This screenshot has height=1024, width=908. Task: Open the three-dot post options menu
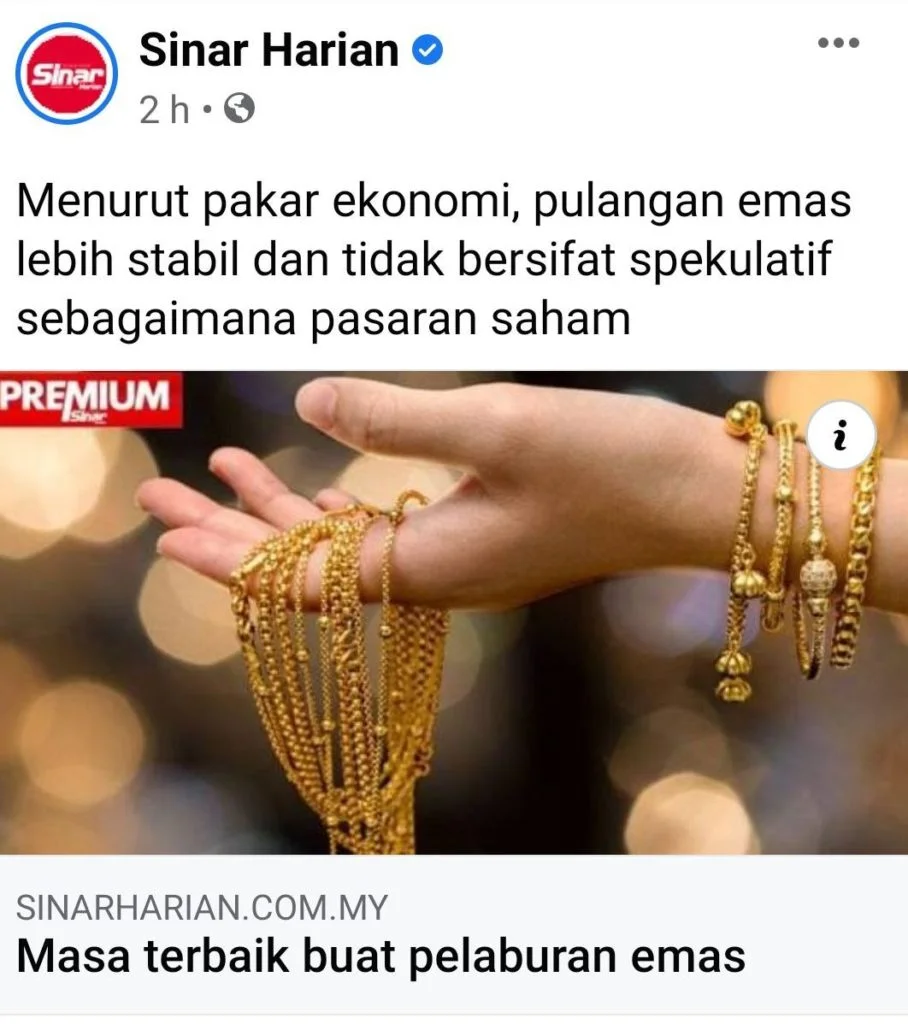[x=839, y=43]
